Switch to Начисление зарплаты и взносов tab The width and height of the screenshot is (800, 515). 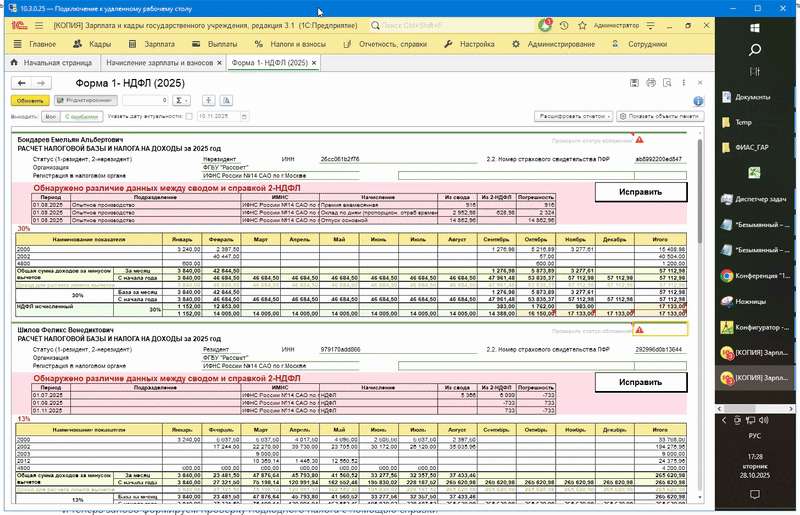pos(160,63)
